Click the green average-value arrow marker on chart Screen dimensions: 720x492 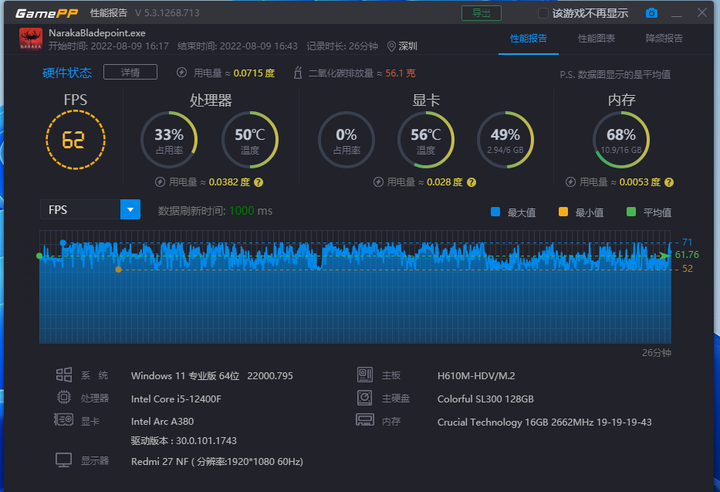pos(664,255)
